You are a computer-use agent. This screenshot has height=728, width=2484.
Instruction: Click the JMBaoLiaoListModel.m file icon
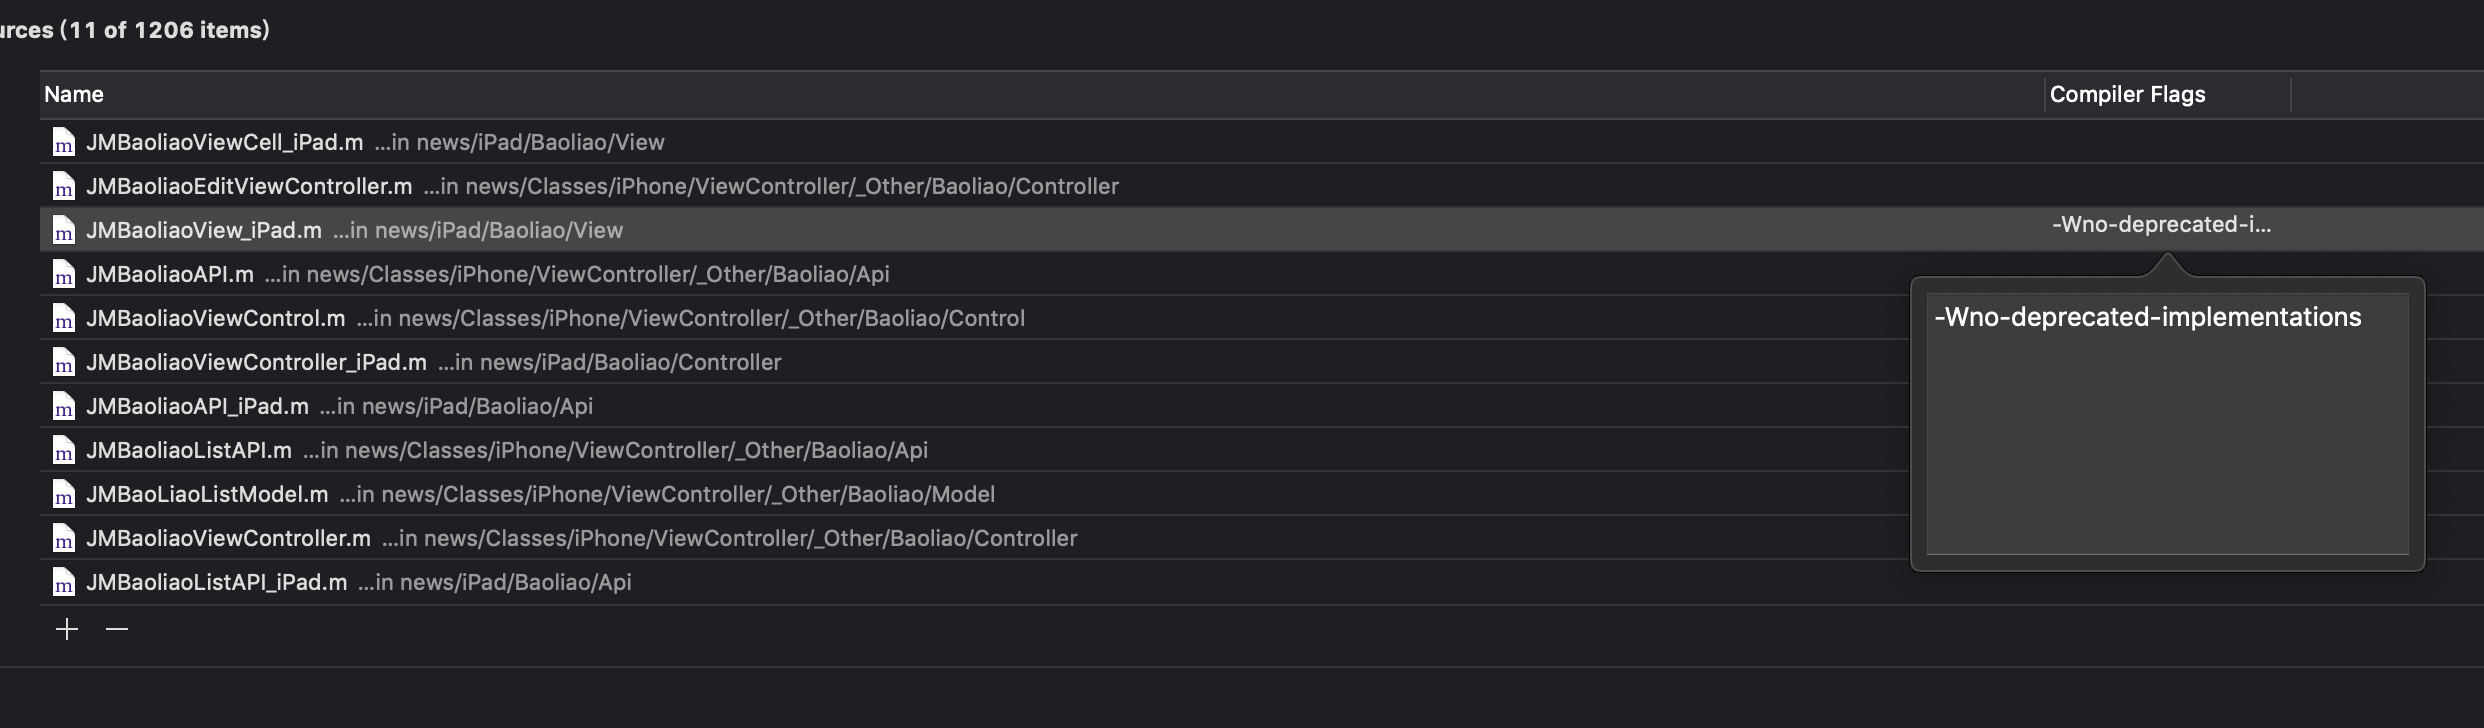[x=64, y=495]
